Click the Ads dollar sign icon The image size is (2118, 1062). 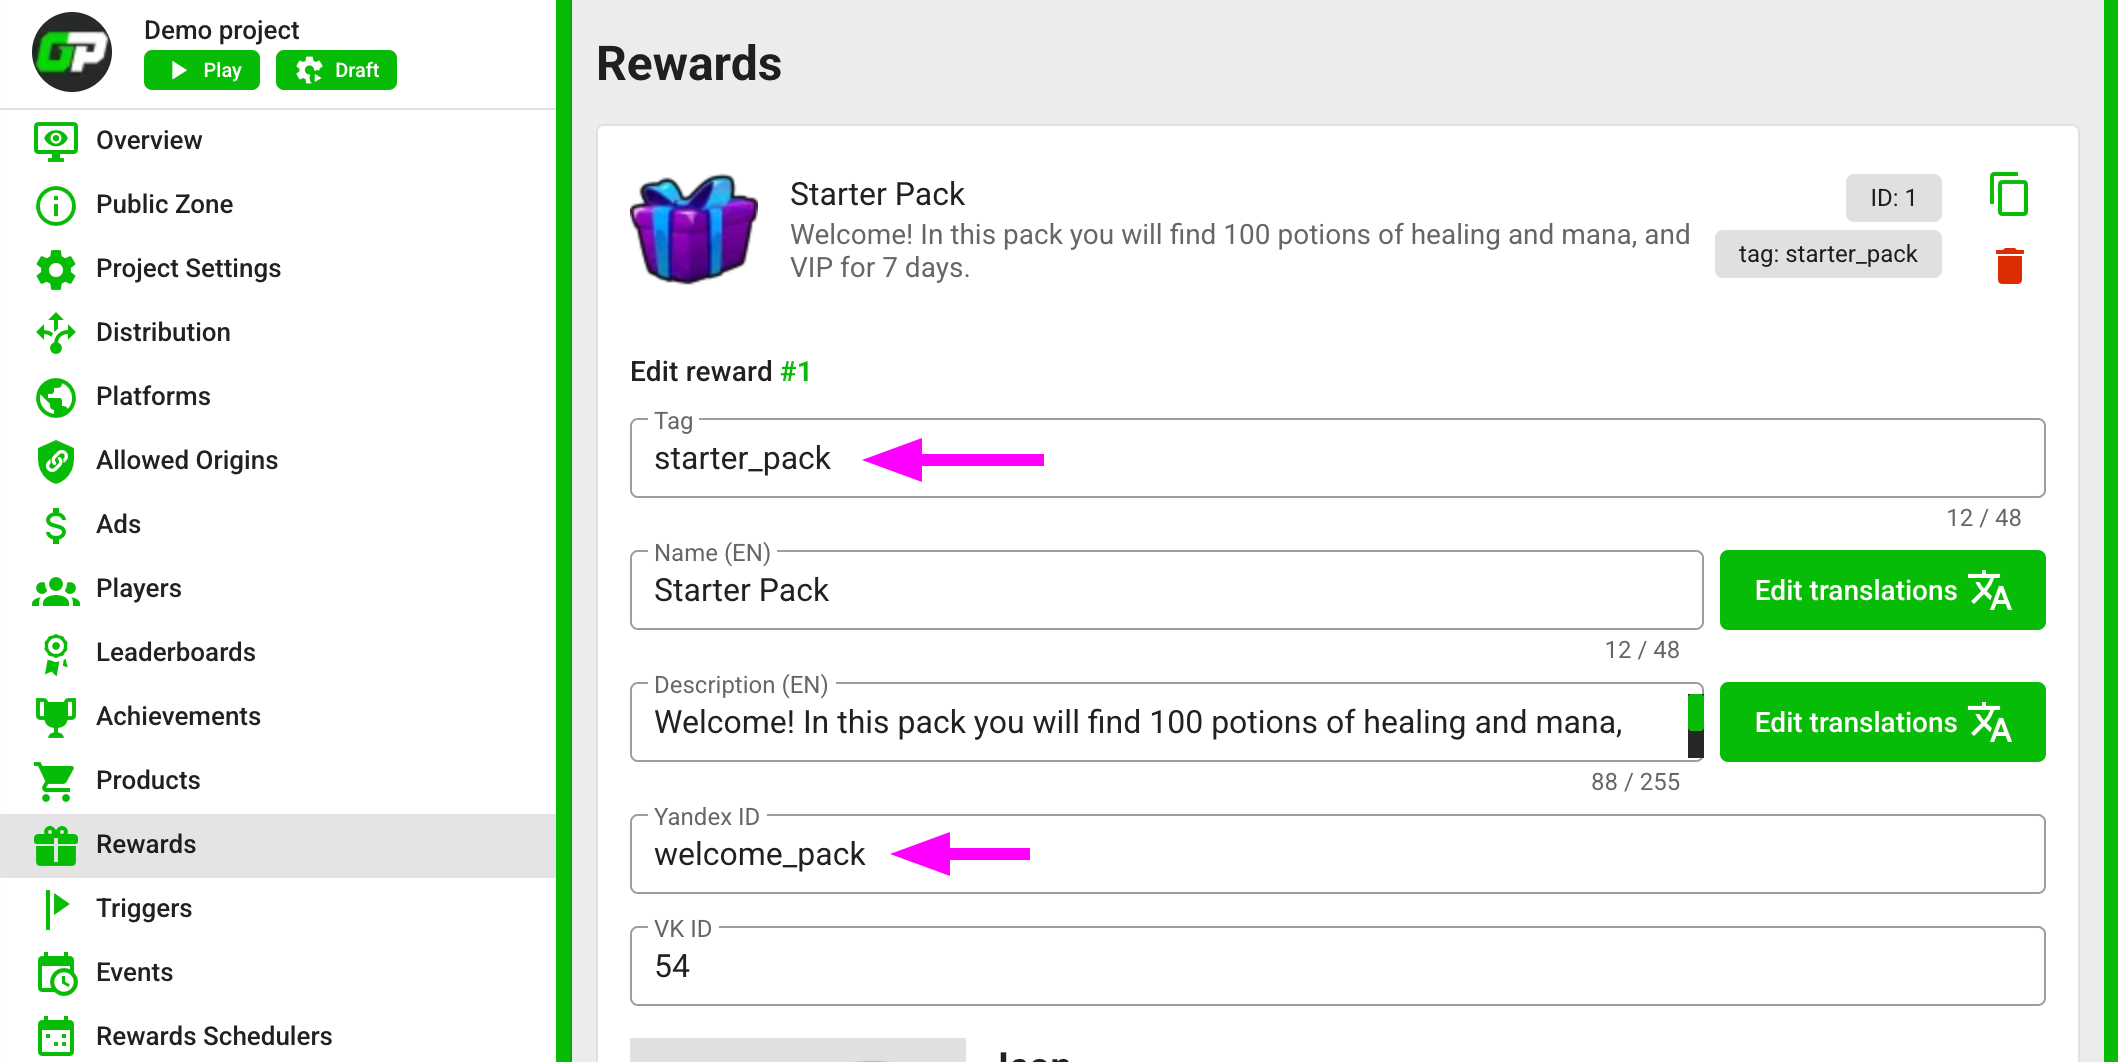tap(56, 524)
